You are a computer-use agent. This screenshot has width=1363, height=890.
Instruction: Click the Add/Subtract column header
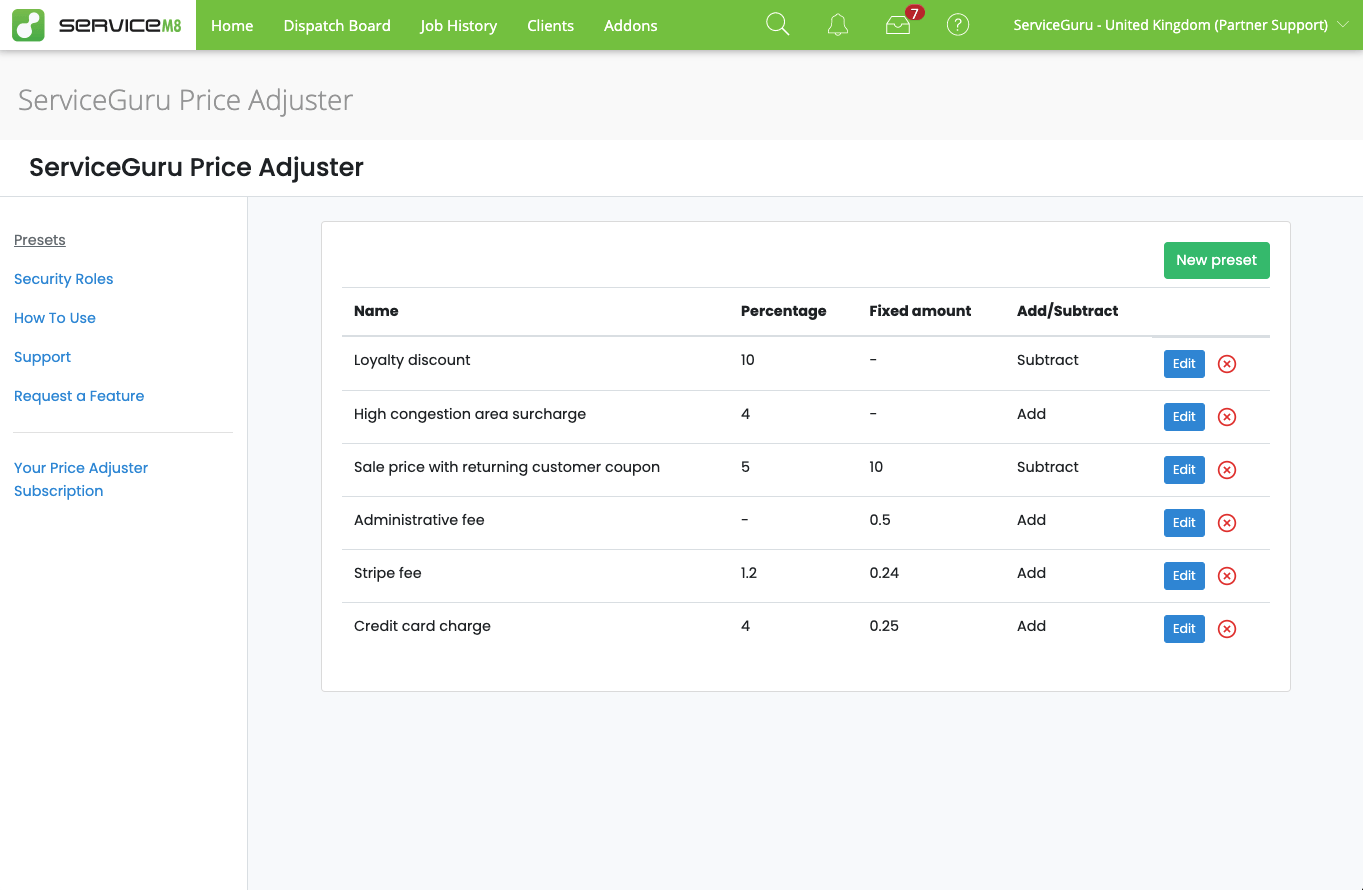[1067, 311]
